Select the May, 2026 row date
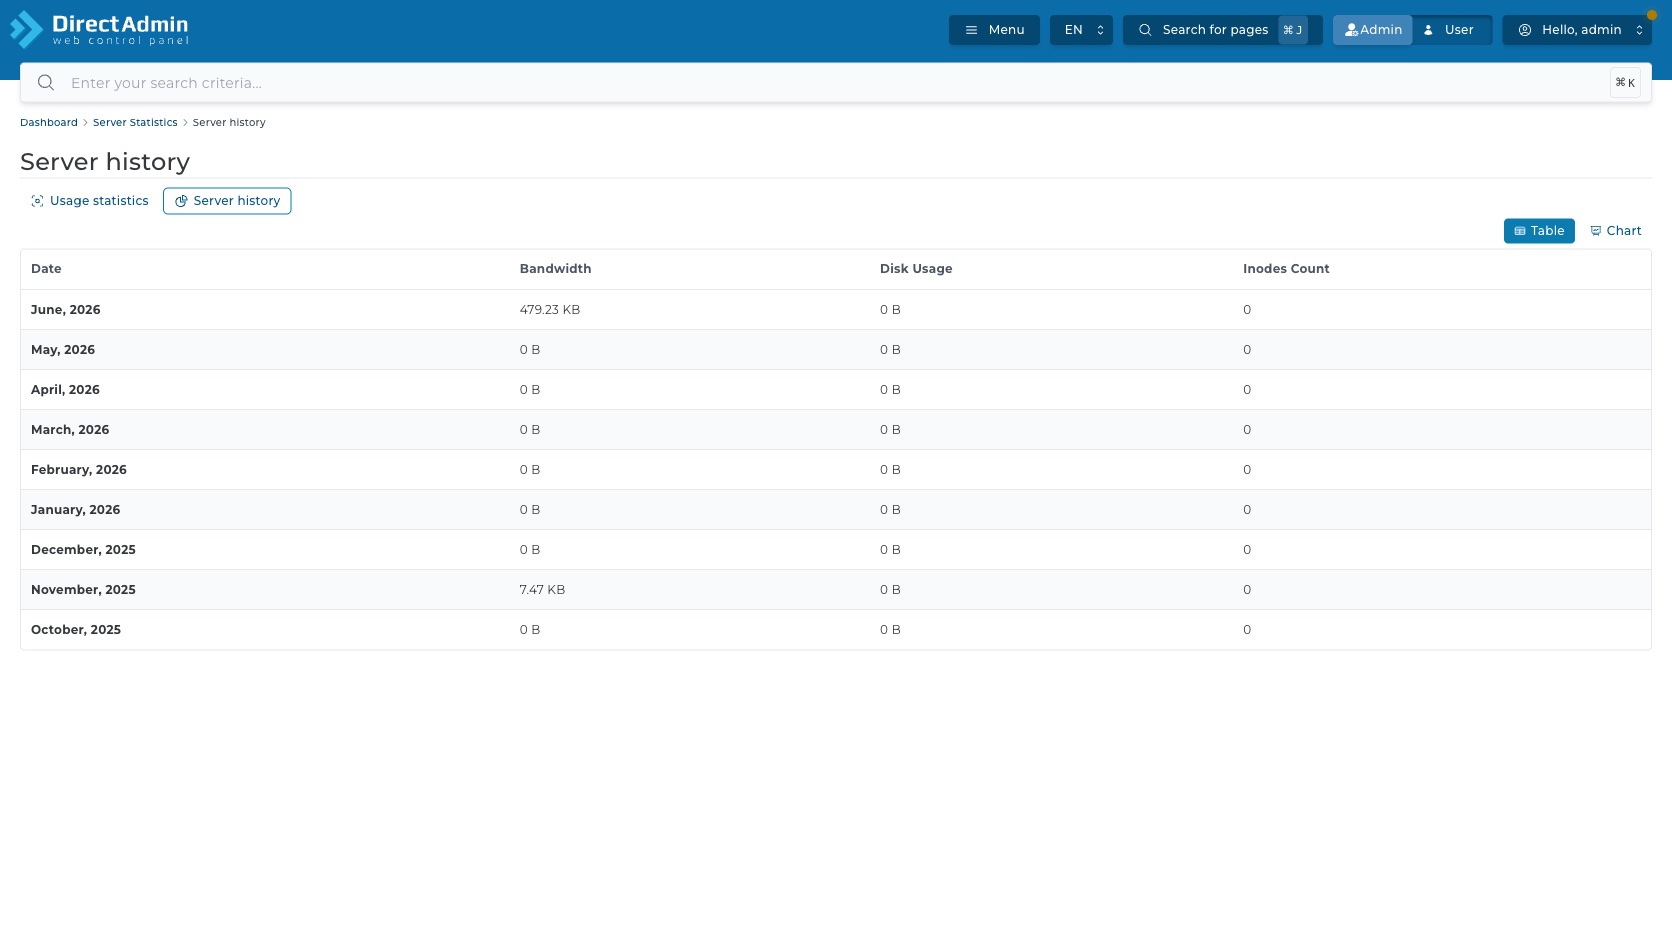The width and height of the screenshot is (1672, 941). click(63, 350)
